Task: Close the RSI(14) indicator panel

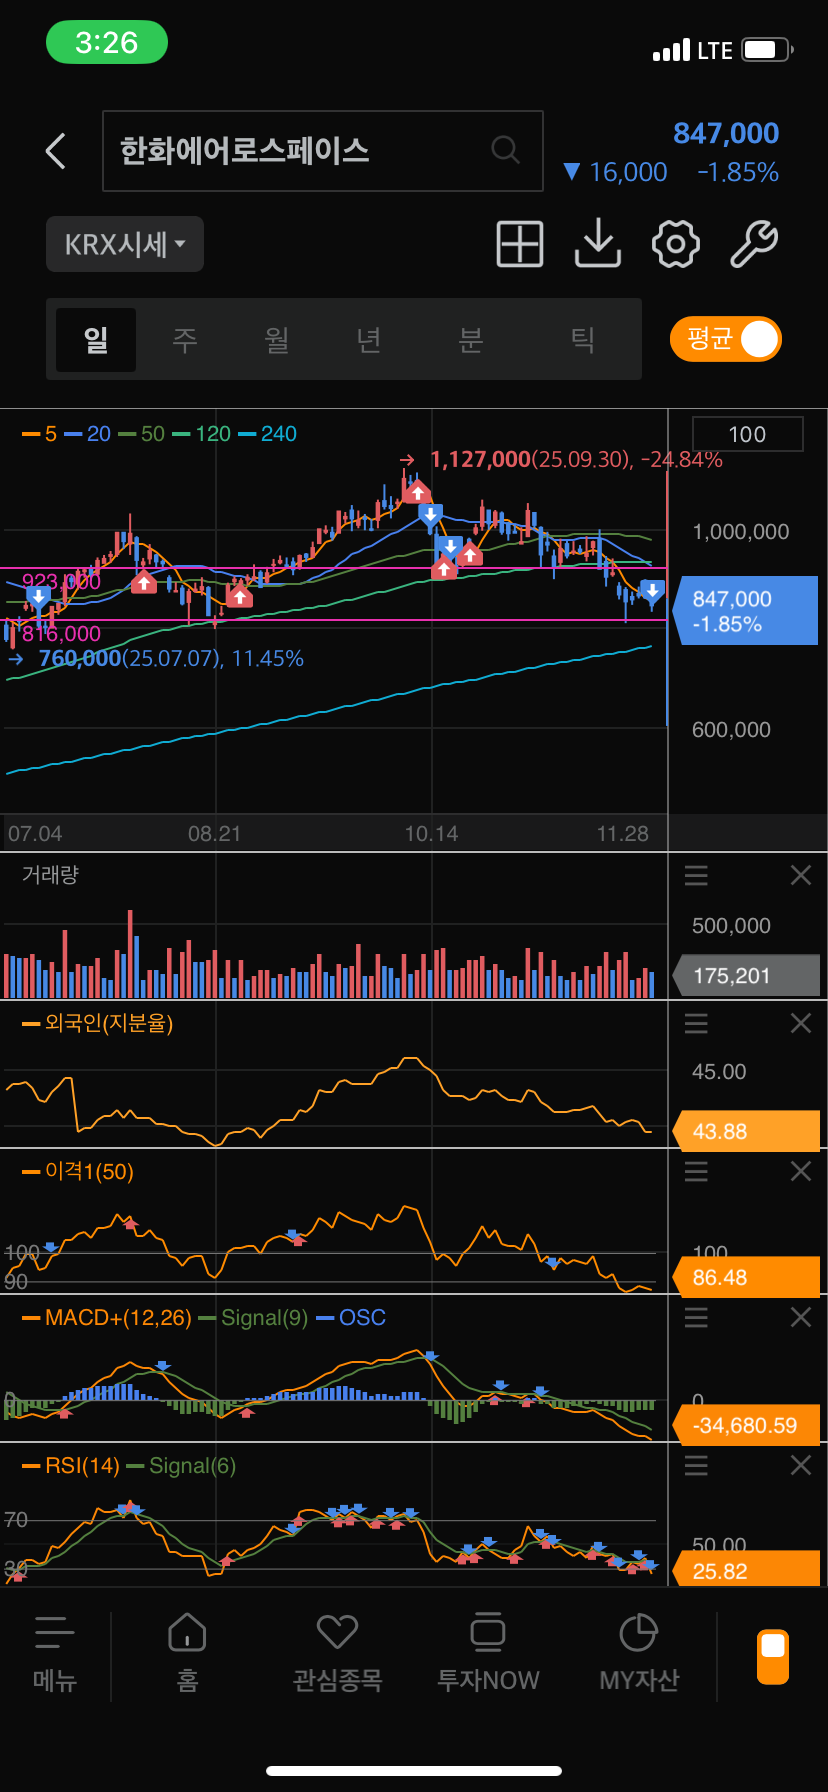Action: [801, 1466]
